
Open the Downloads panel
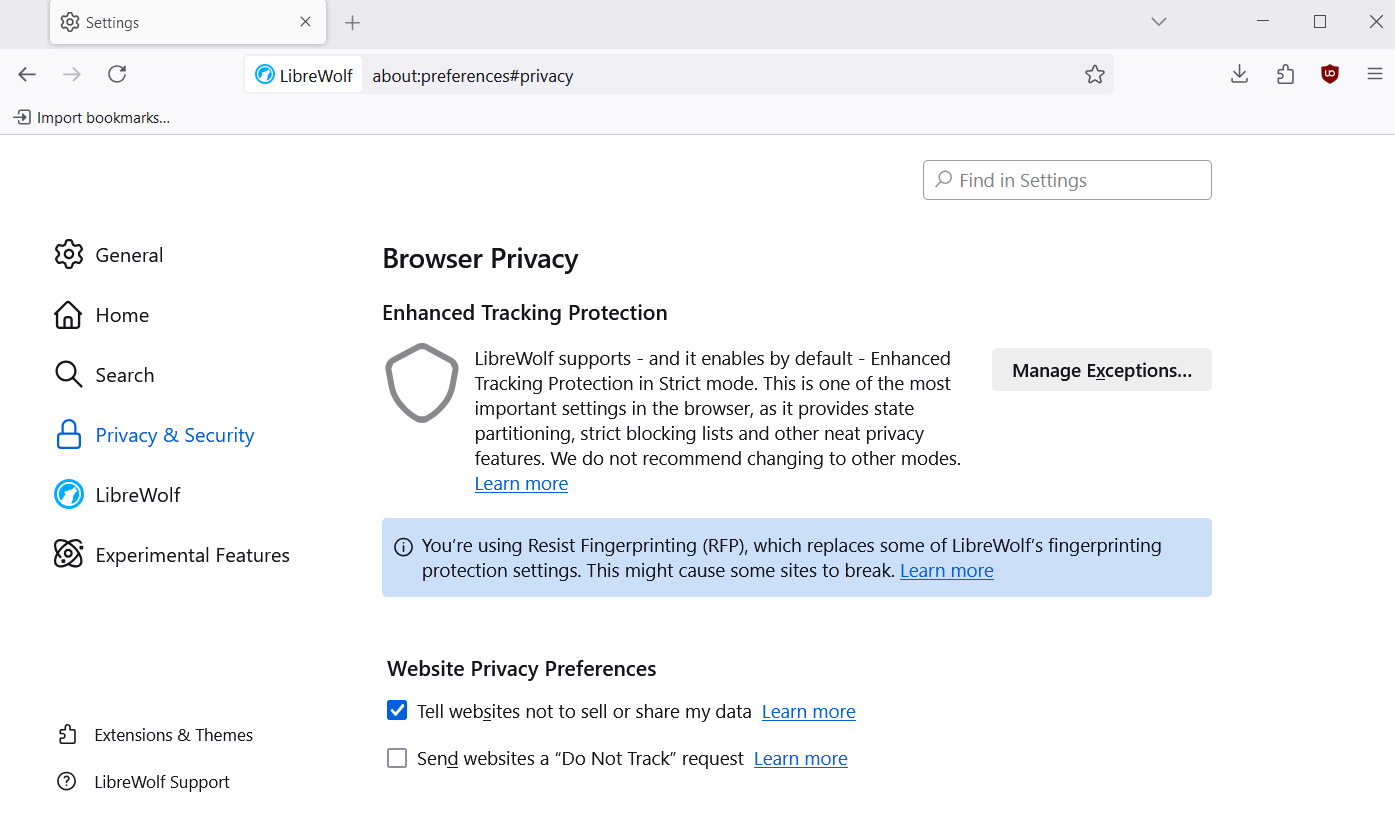click(1239, 74)
